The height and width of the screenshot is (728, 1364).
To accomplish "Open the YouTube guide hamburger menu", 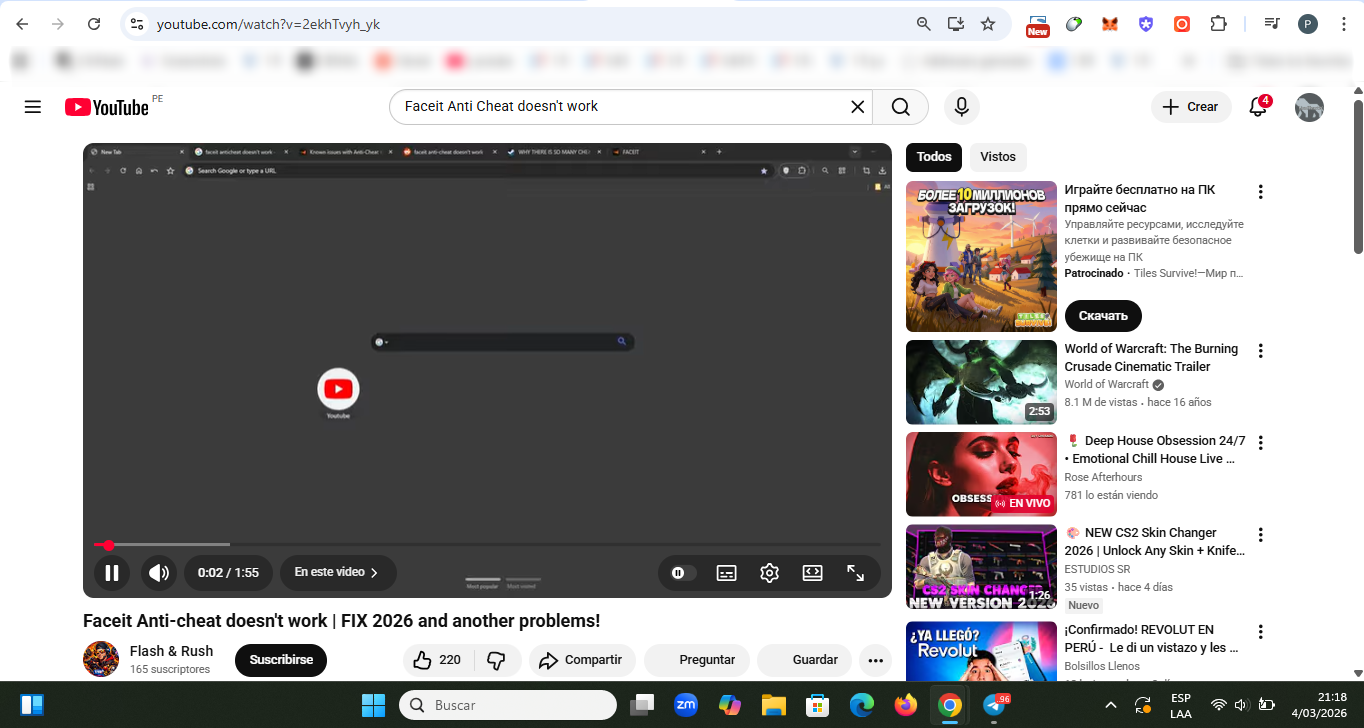I will click(33, 107).
